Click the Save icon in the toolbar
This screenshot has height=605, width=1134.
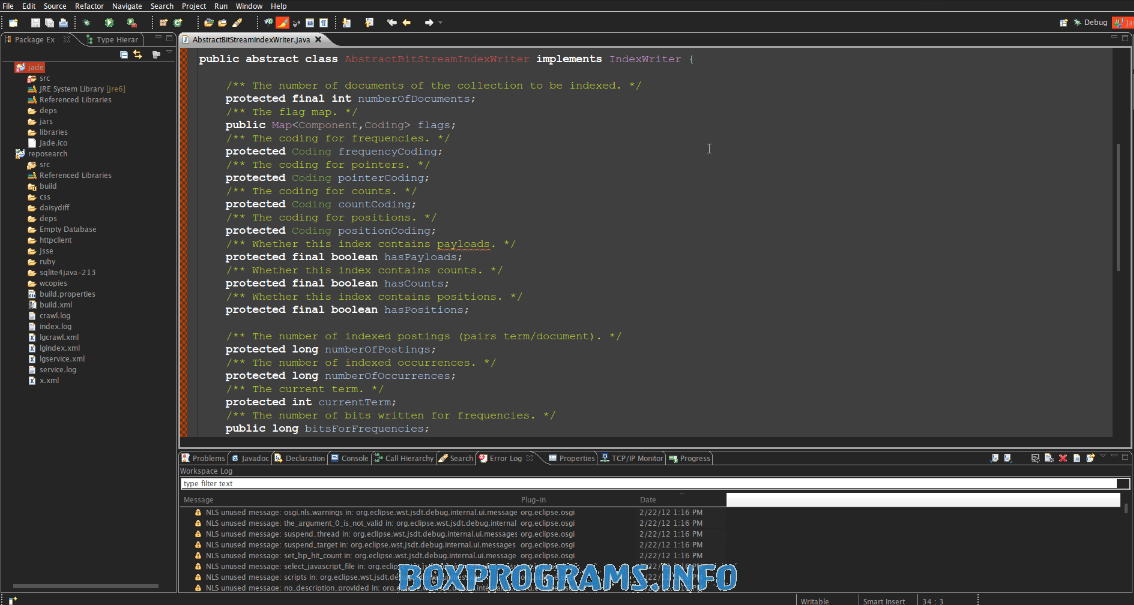(x=35, y=22)
